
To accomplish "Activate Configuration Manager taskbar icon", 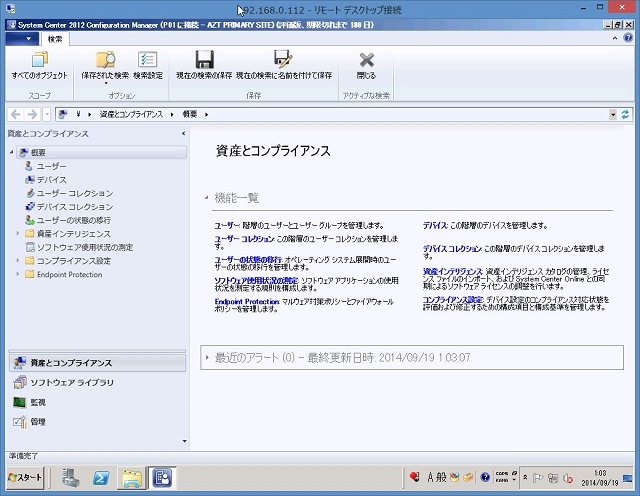I will 162,478.
